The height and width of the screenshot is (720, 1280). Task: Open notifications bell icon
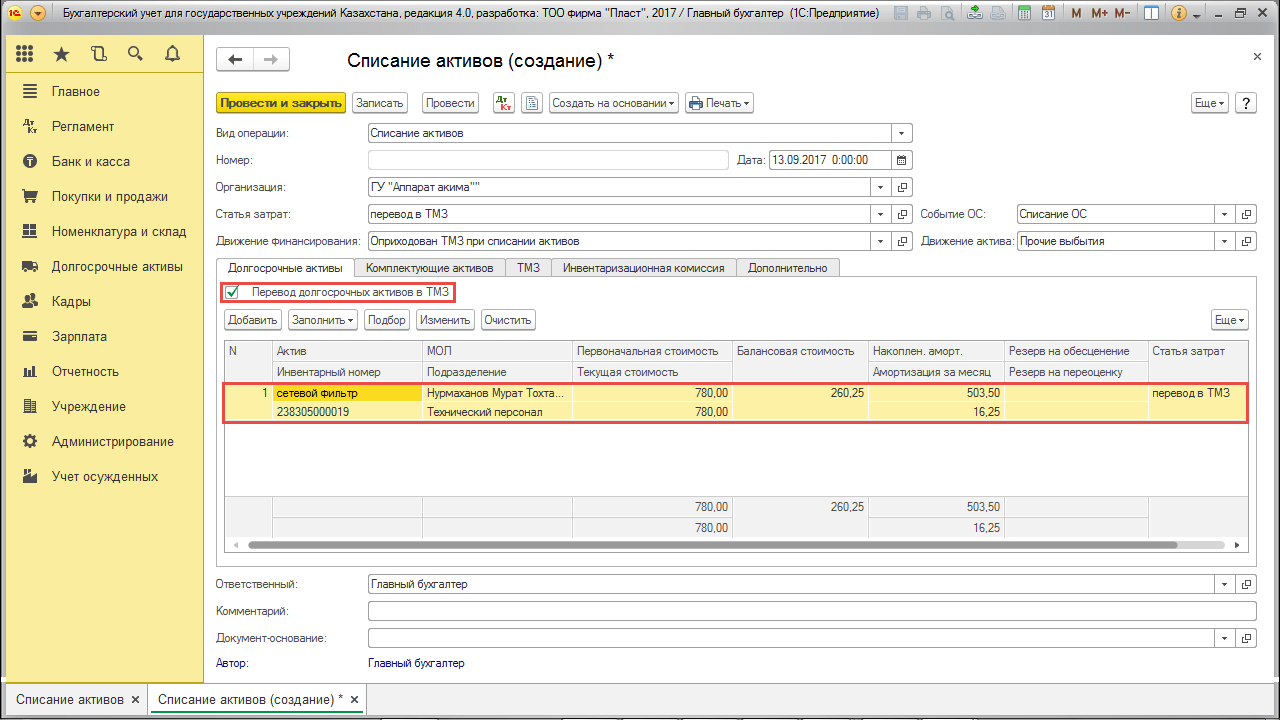(172, 54)
